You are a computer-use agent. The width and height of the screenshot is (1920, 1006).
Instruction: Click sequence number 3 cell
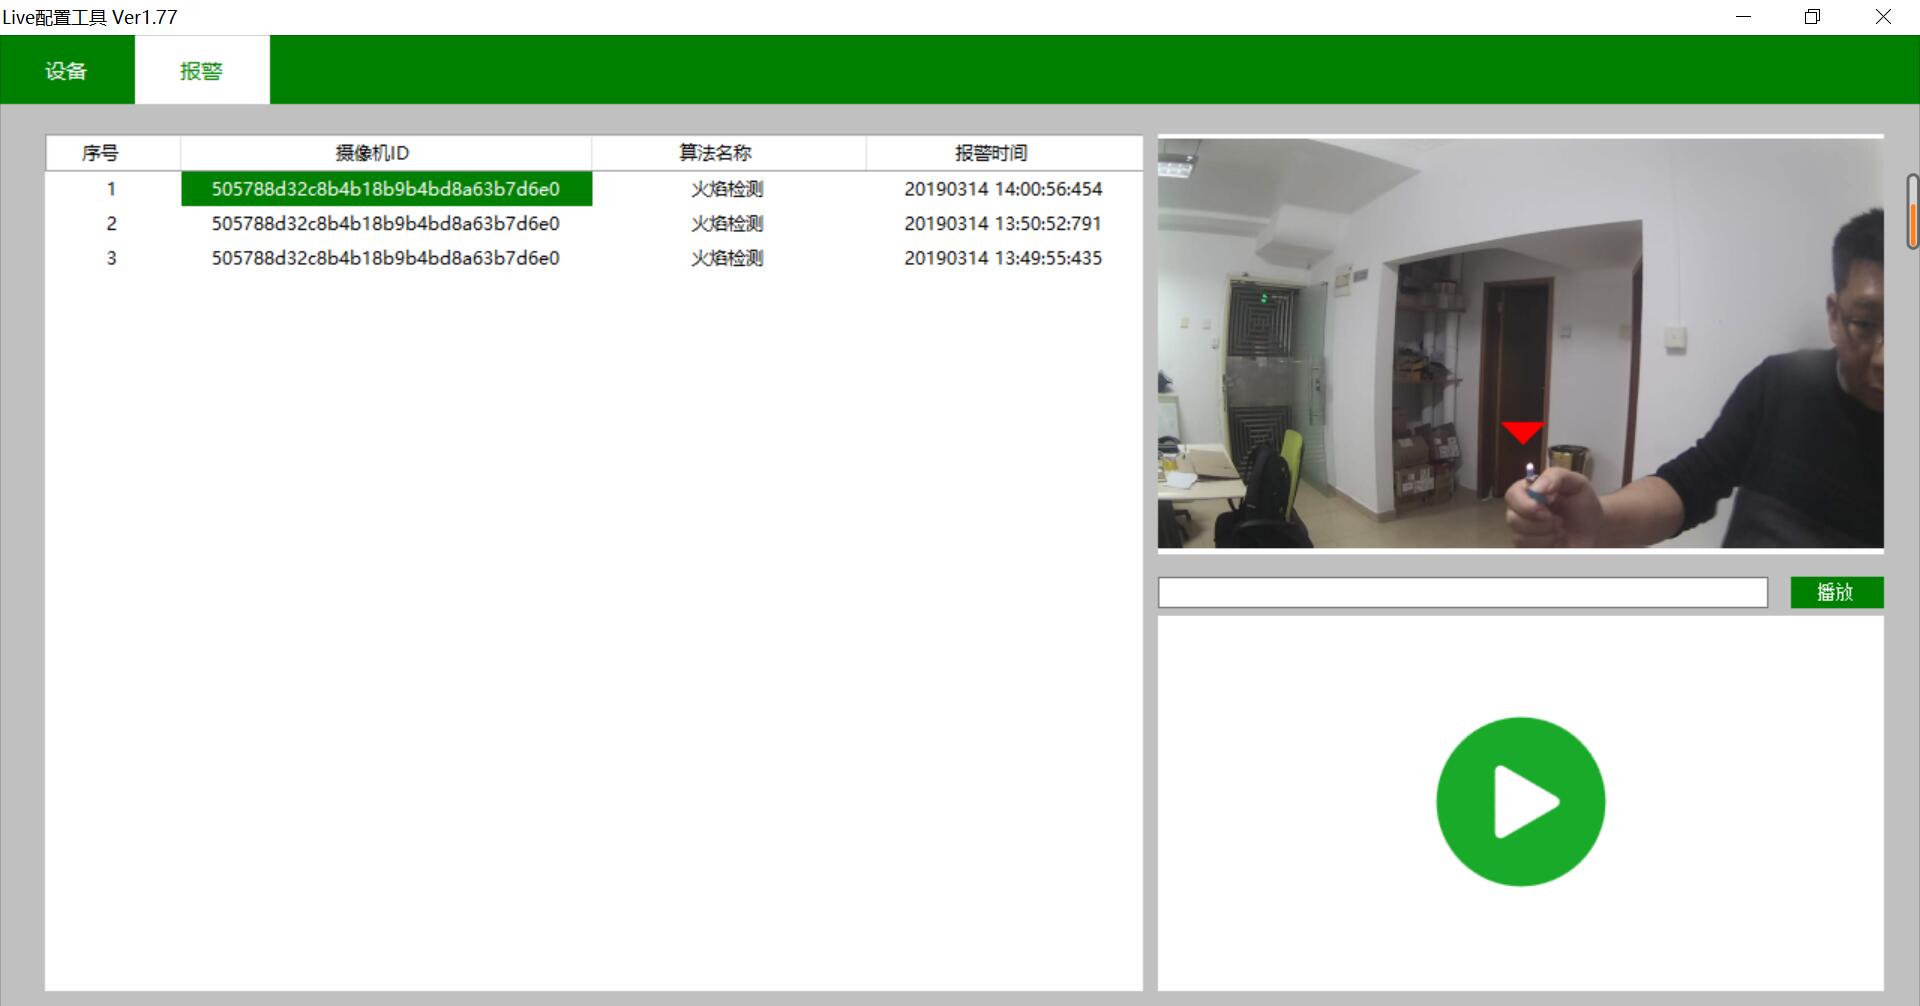click(x=112, y=258)
